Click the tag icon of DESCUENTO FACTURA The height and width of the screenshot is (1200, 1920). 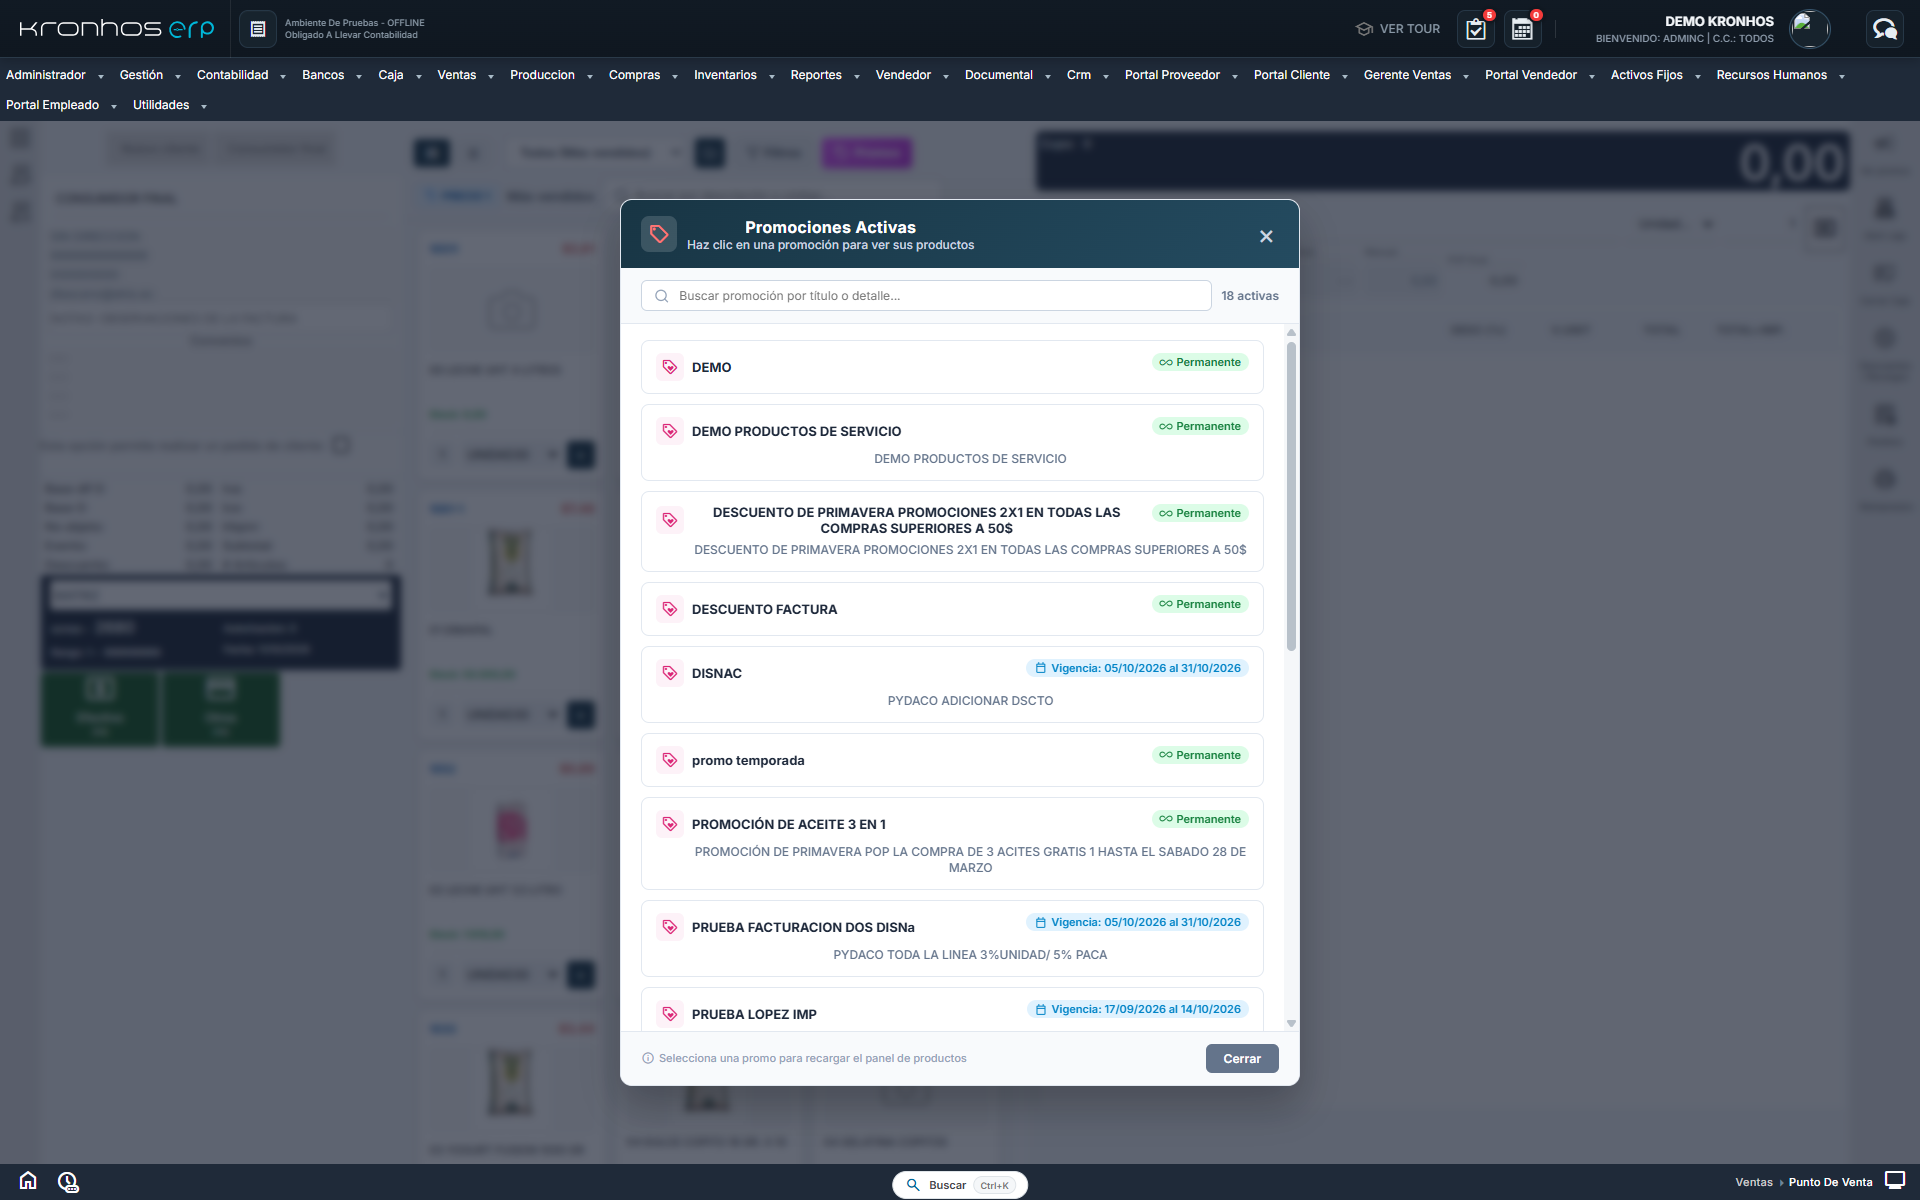tap(670, 609)
